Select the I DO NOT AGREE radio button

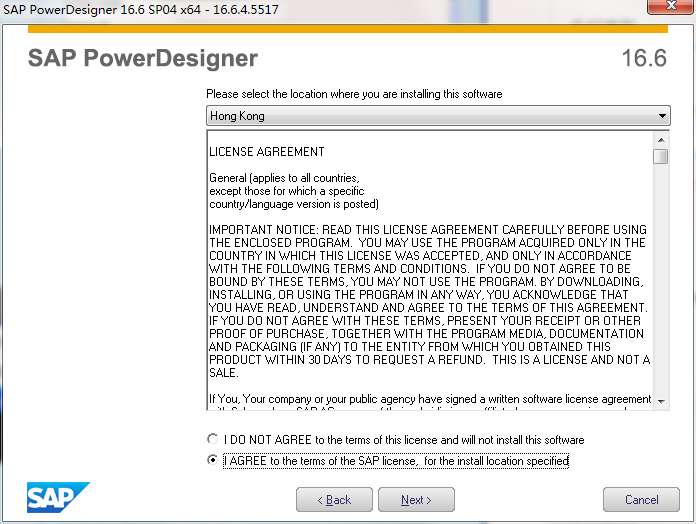pos(213,439)
